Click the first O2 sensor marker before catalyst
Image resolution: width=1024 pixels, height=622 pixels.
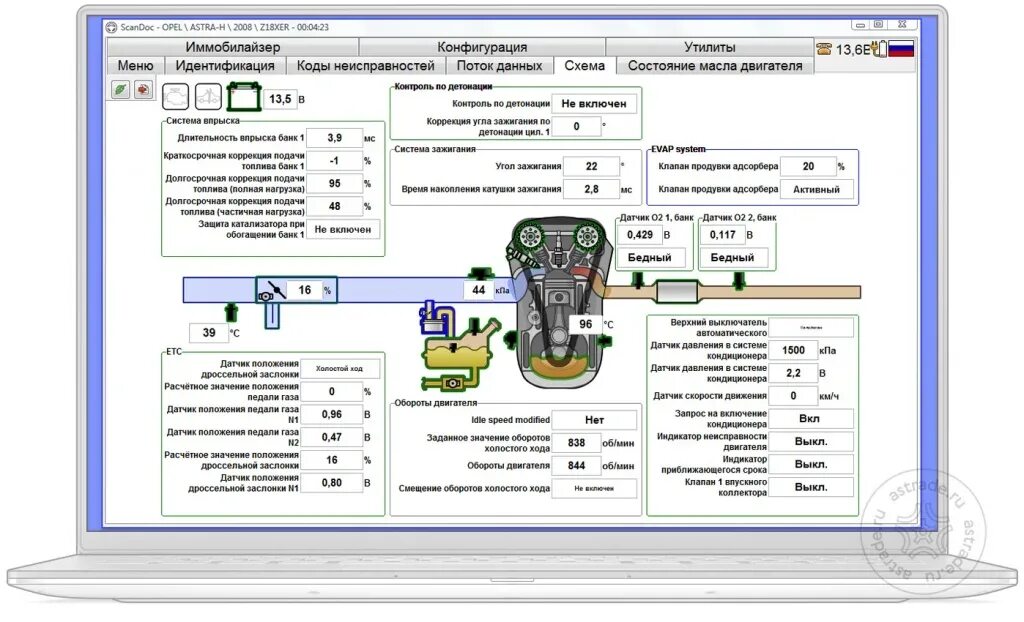coord(638,280)
